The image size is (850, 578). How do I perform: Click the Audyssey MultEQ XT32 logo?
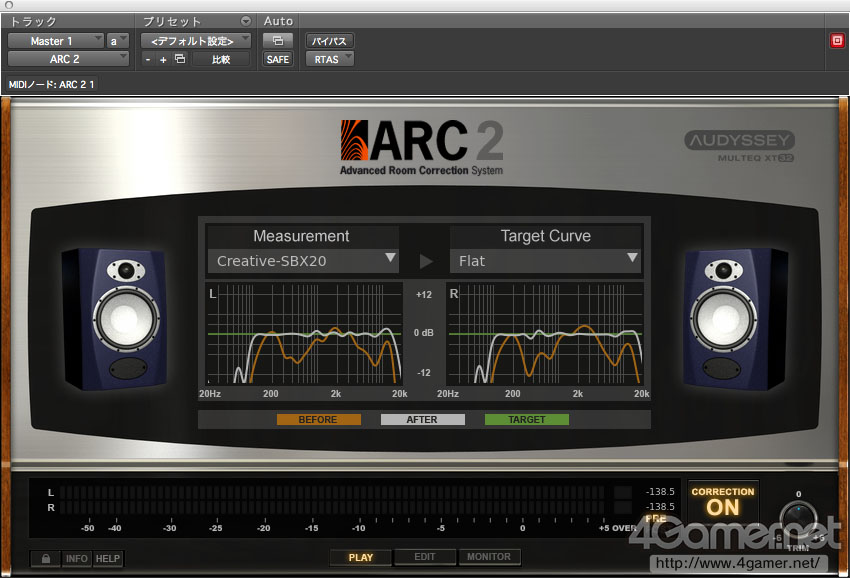click(x=740, y=147)
